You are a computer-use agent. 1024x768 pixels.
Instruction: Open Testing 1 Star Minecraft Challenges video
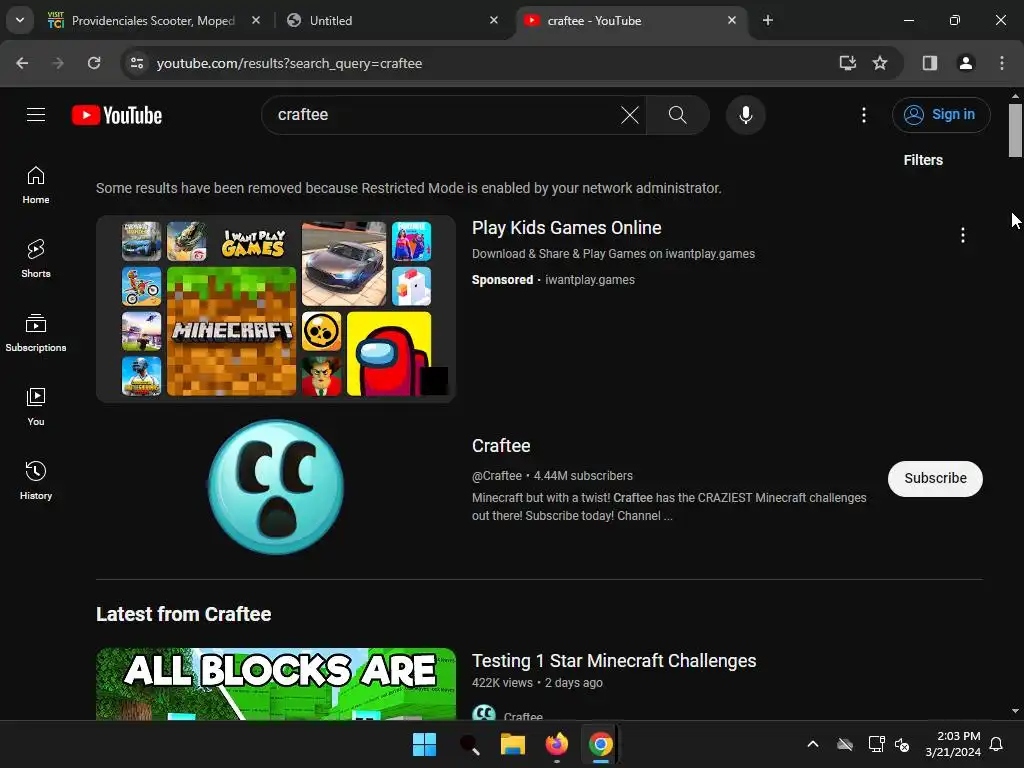coord(614,661)
